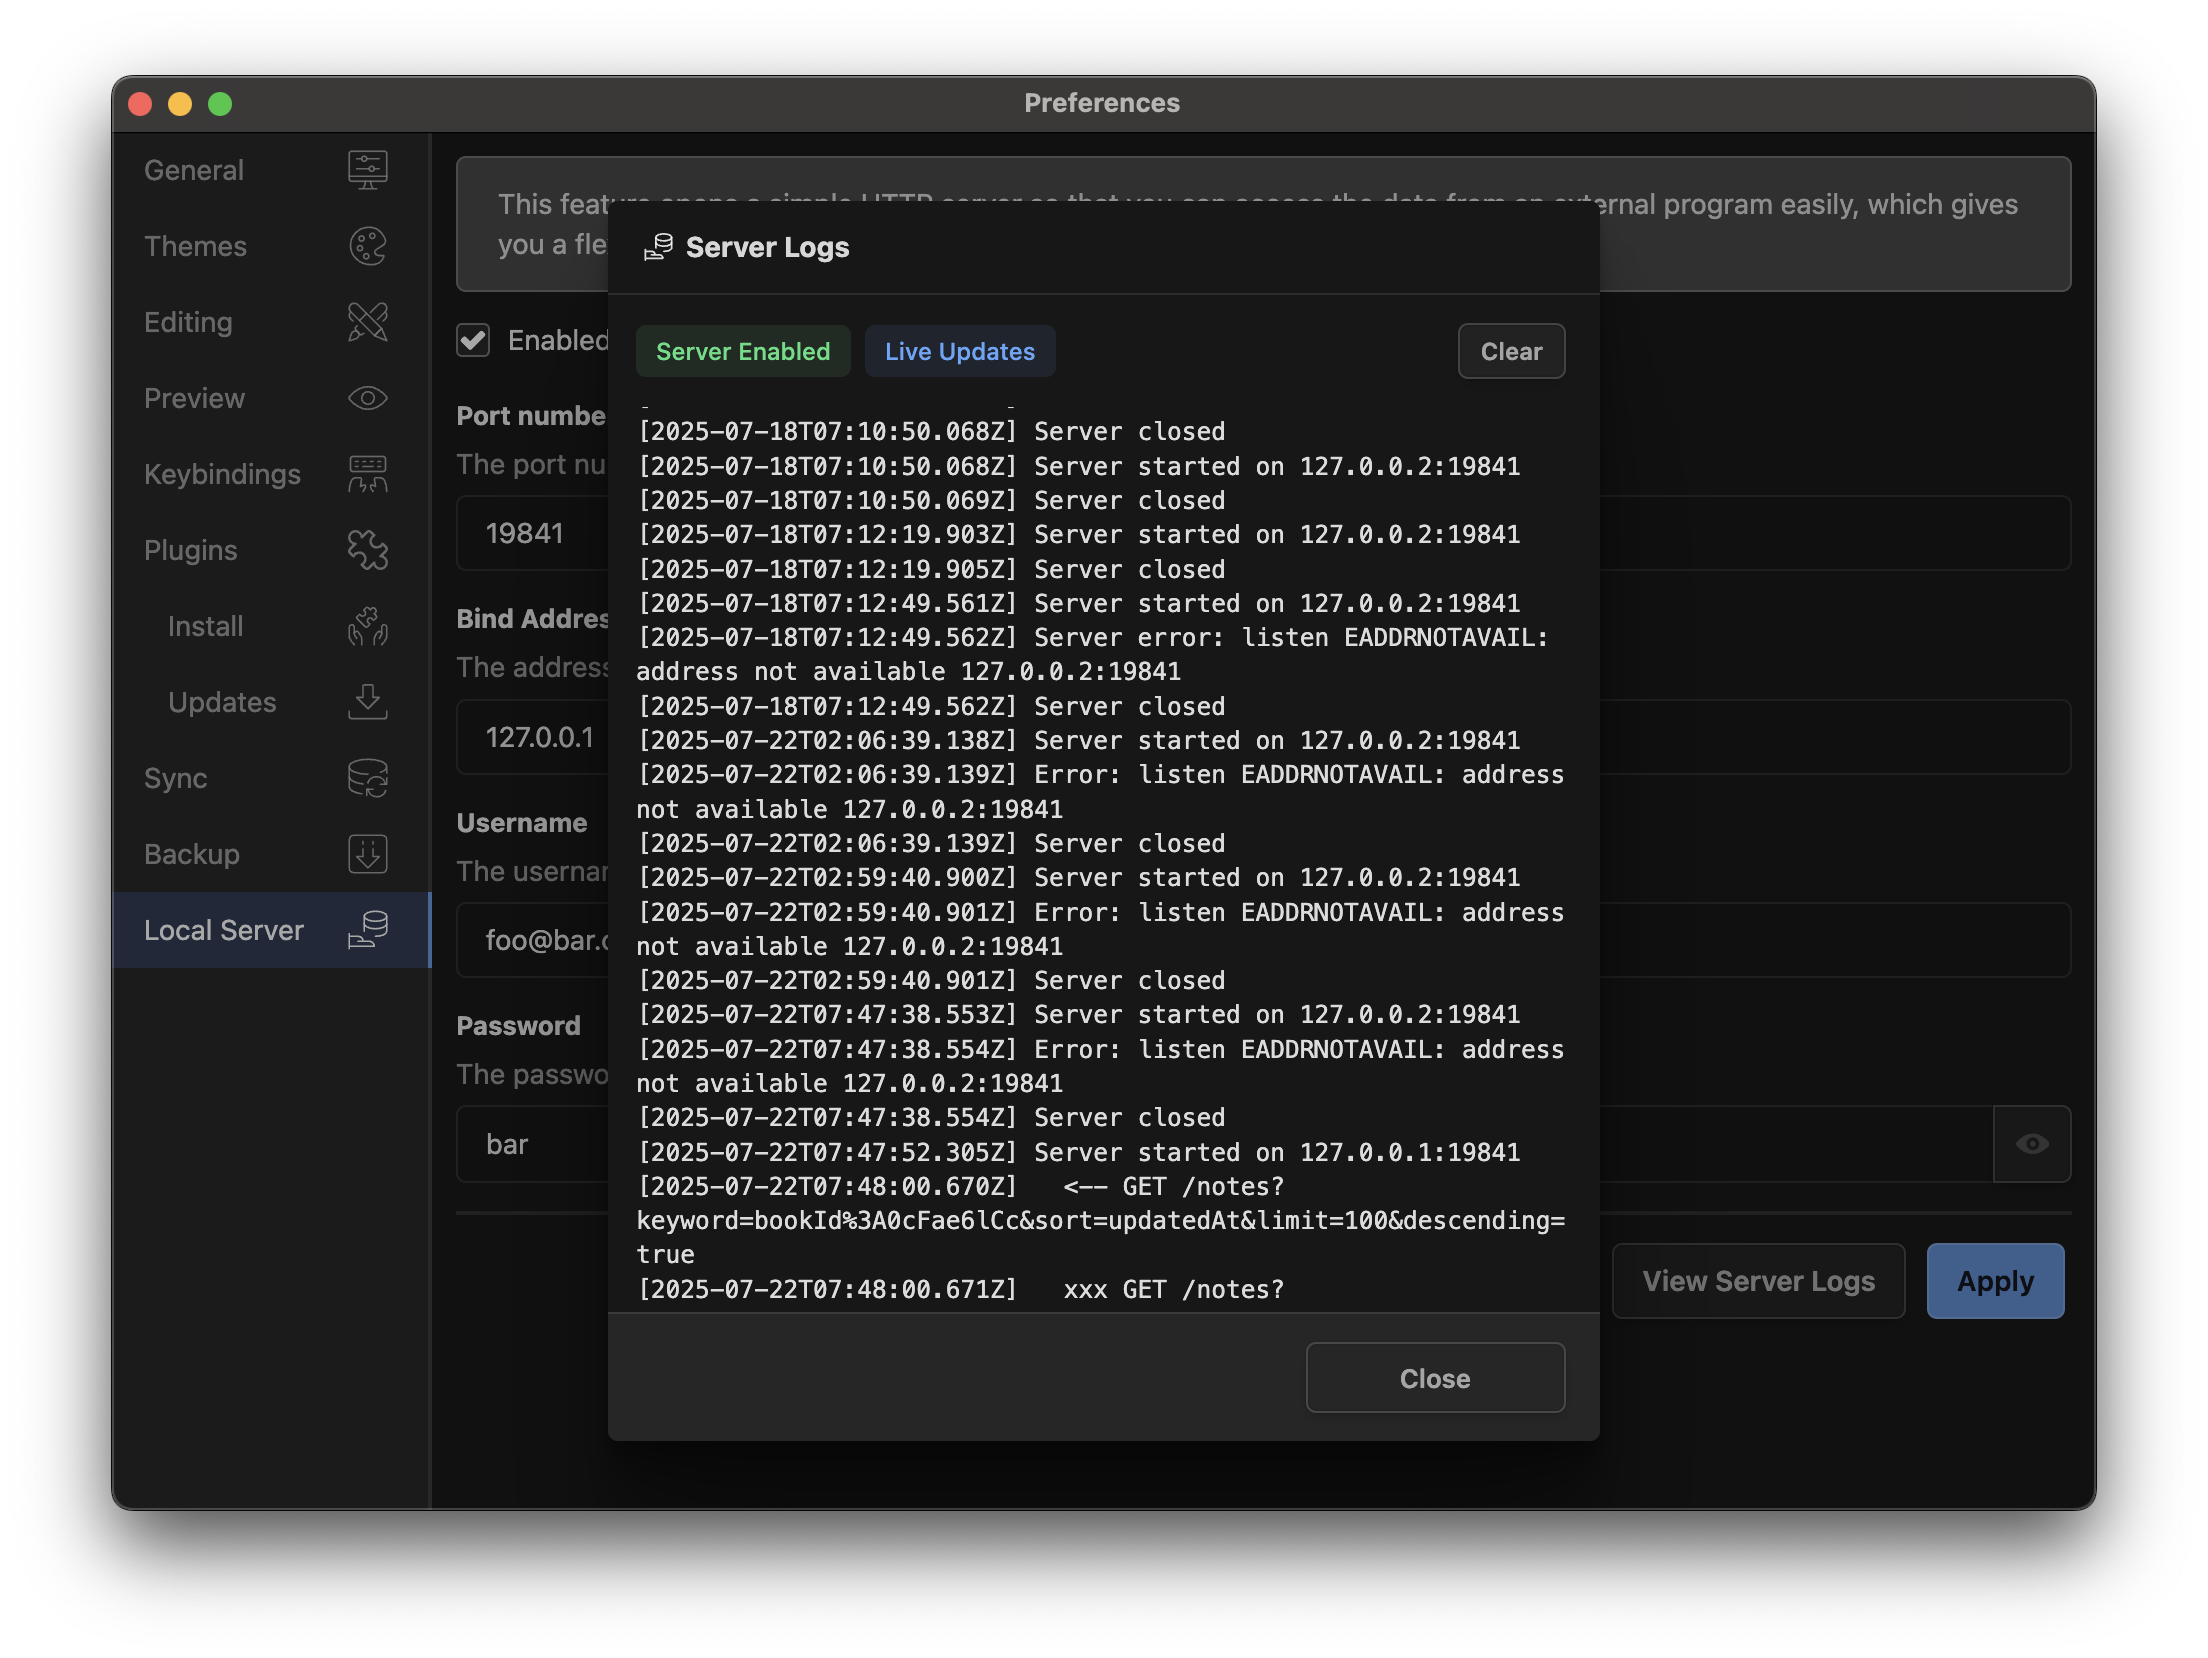Click the Editing pencil-and-ruler icon
This screenshot has height=1658, width=2208.
tap(367, 322)
